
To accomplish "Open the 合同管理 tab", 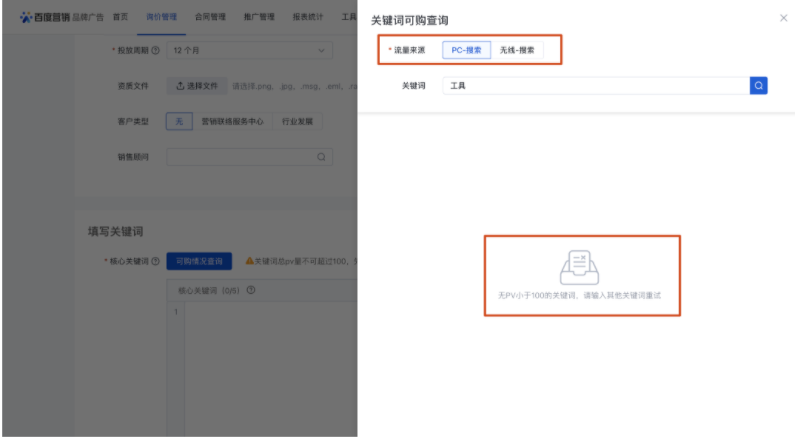I will point(210,17).
